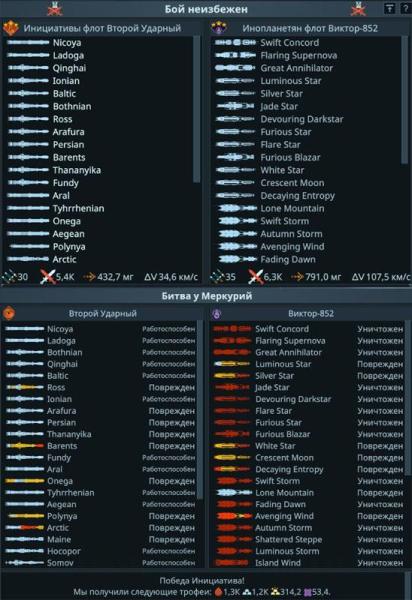
Task: Click the alien fleet acceleration arrow icon
Action: click(297, 276)
